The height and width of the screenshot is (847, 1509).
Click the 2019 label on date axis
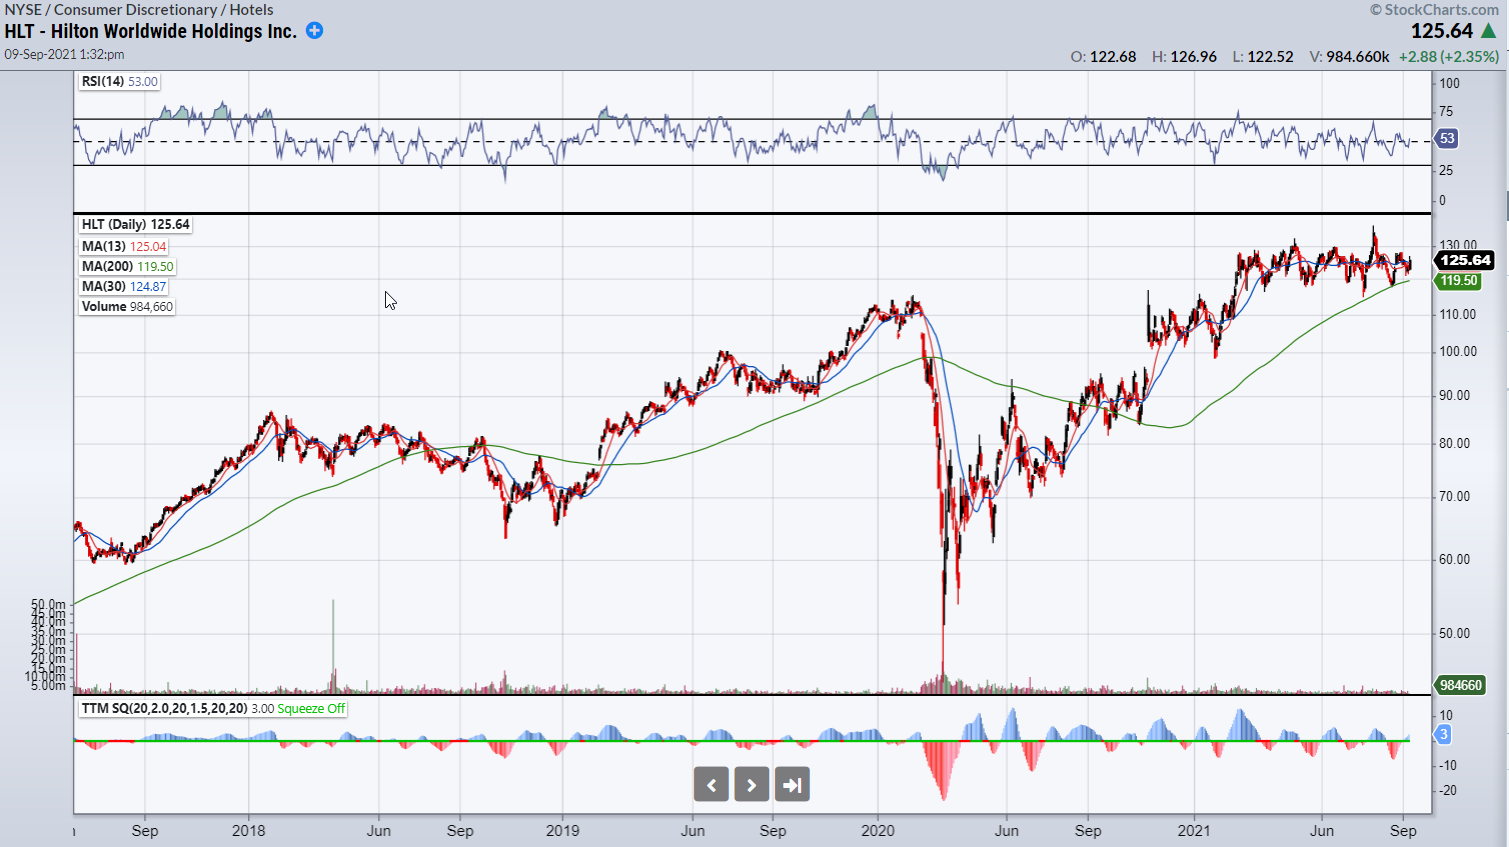563,831
